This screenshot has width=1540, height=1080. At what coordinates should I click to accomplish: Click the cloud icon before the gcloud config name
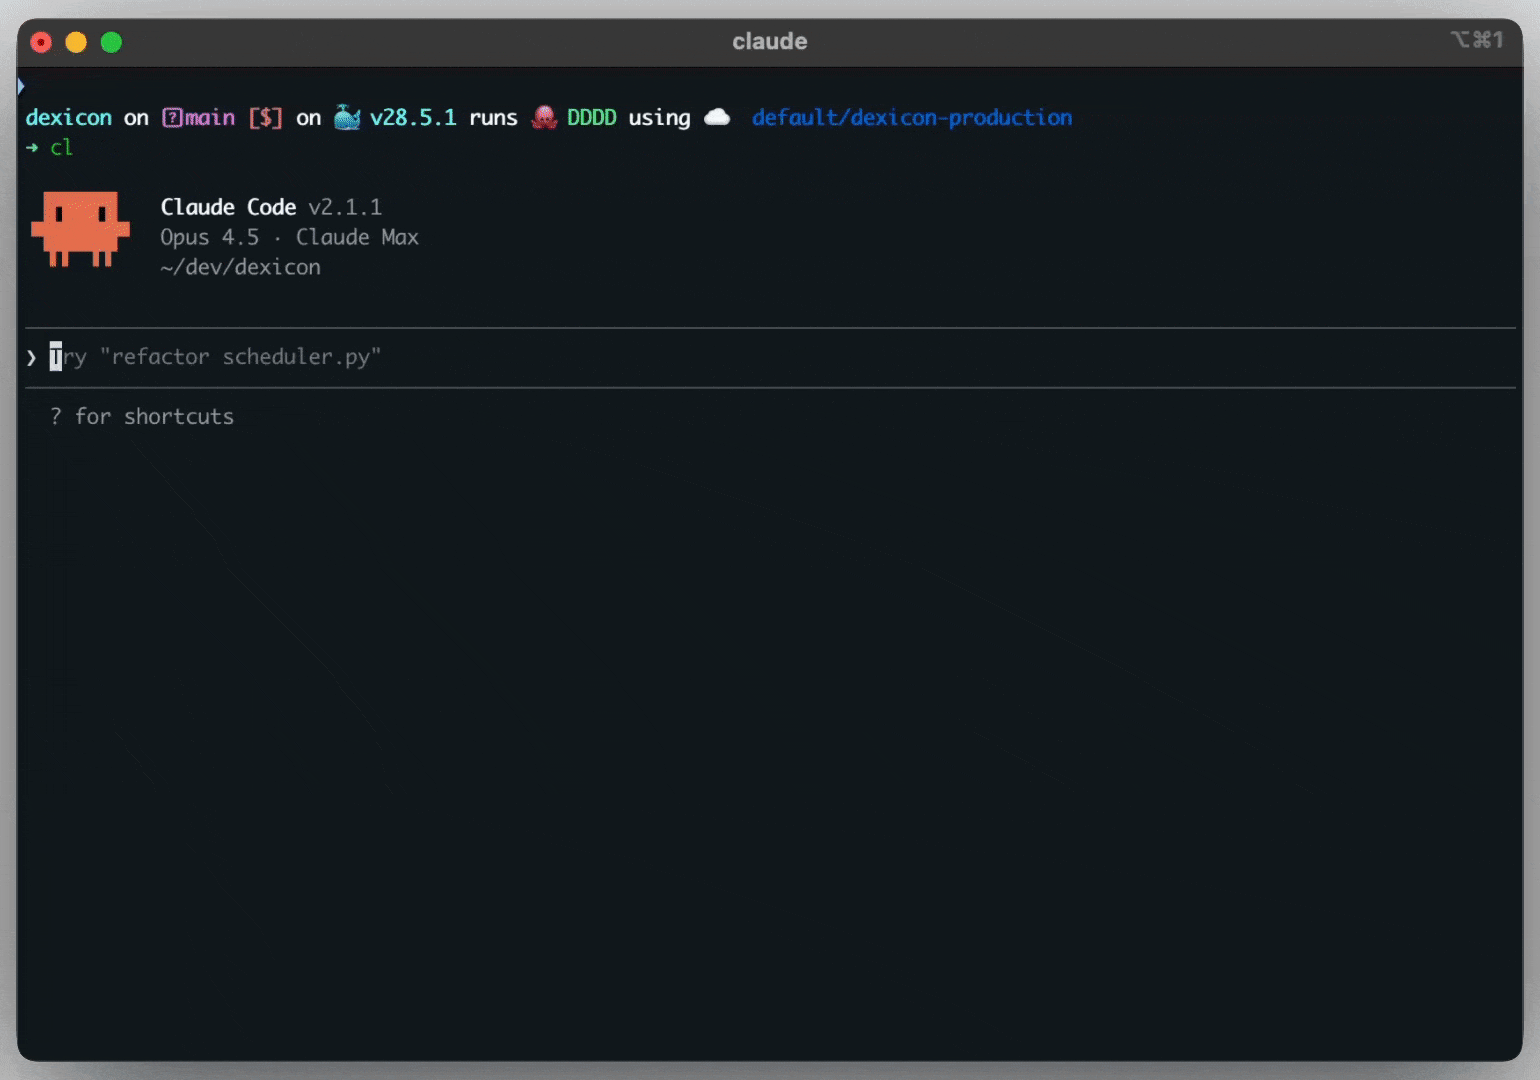tap(717, 117)
